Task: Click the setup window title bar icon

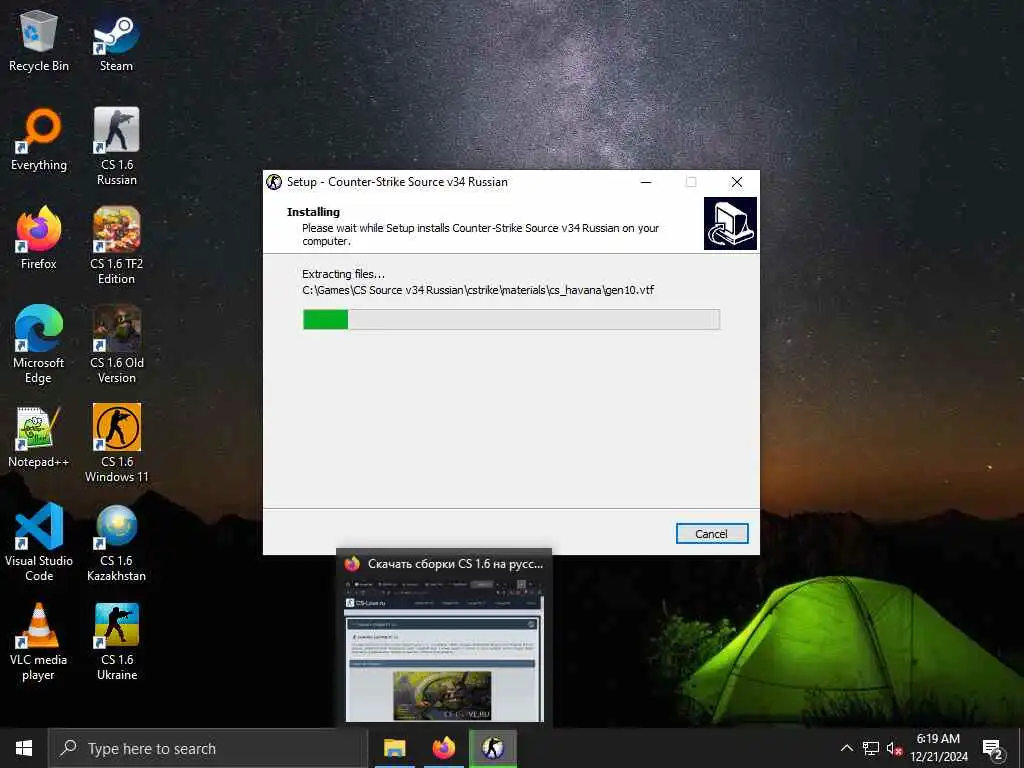Action: [x=274, y=182]
